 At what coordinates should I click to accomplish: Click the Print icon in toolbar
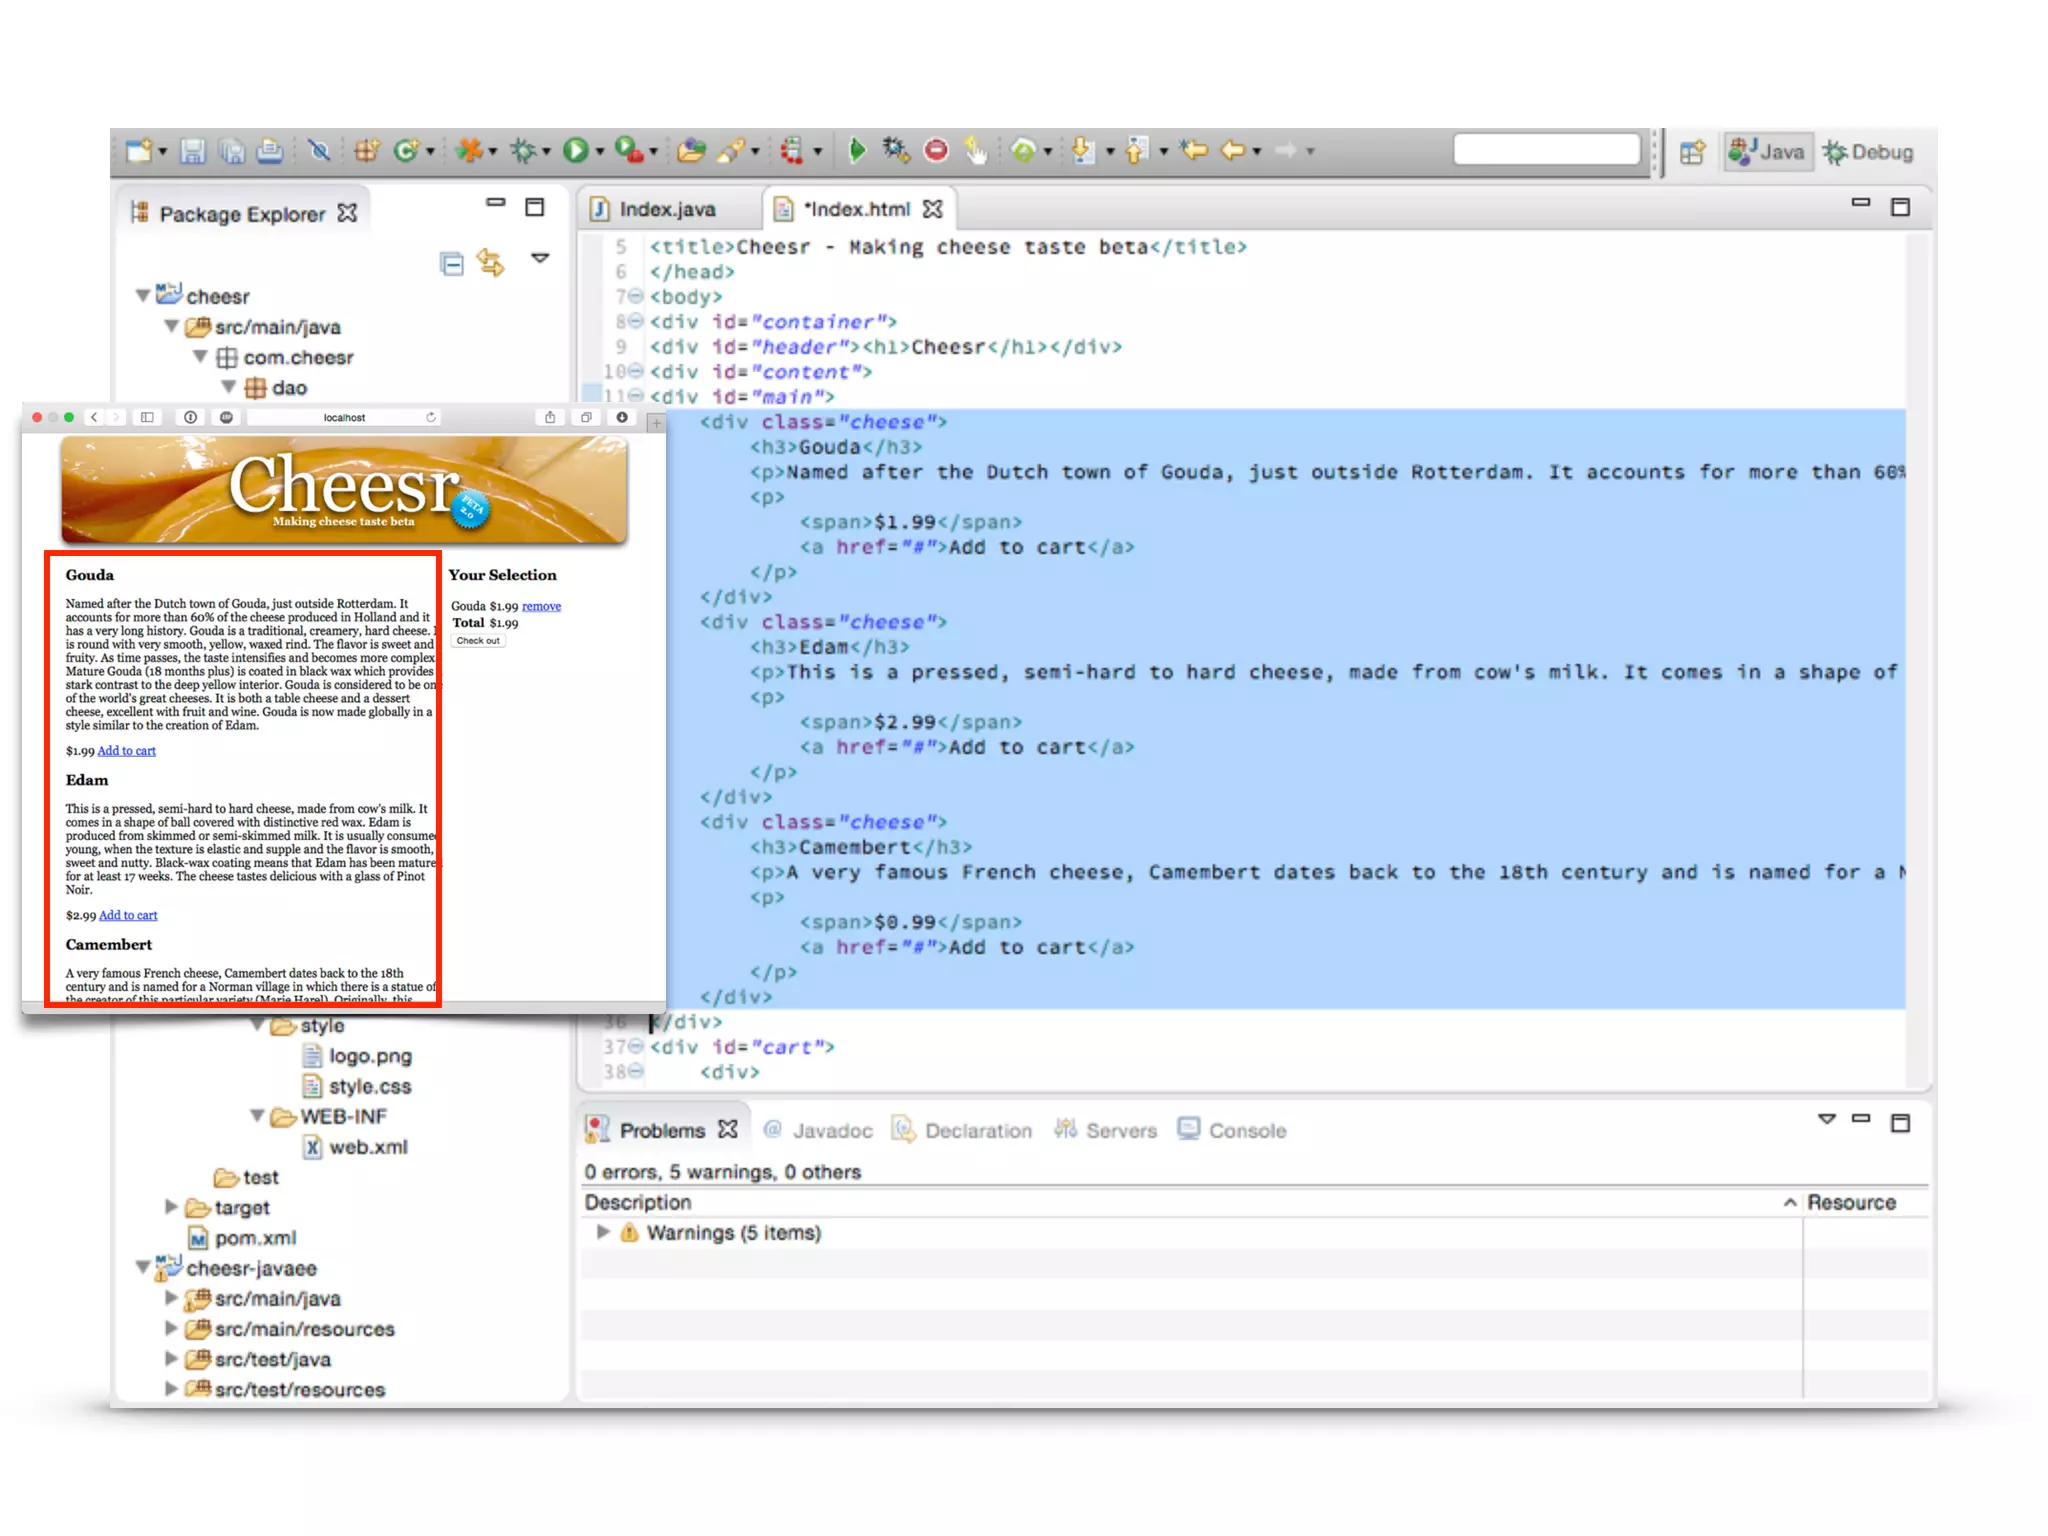[x=269, y=151]
